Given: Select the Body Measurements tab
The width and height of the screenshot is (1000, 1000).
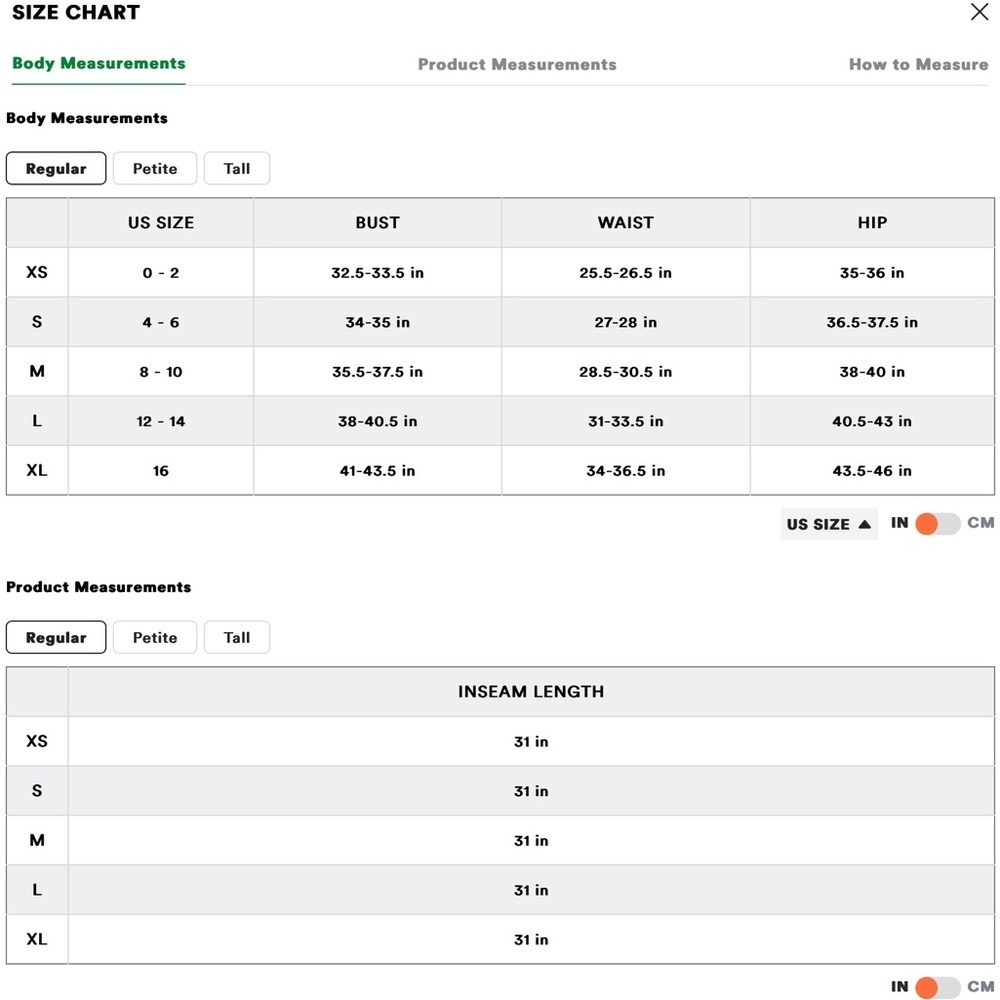Looking at the screenshot, I should [99, 63].
